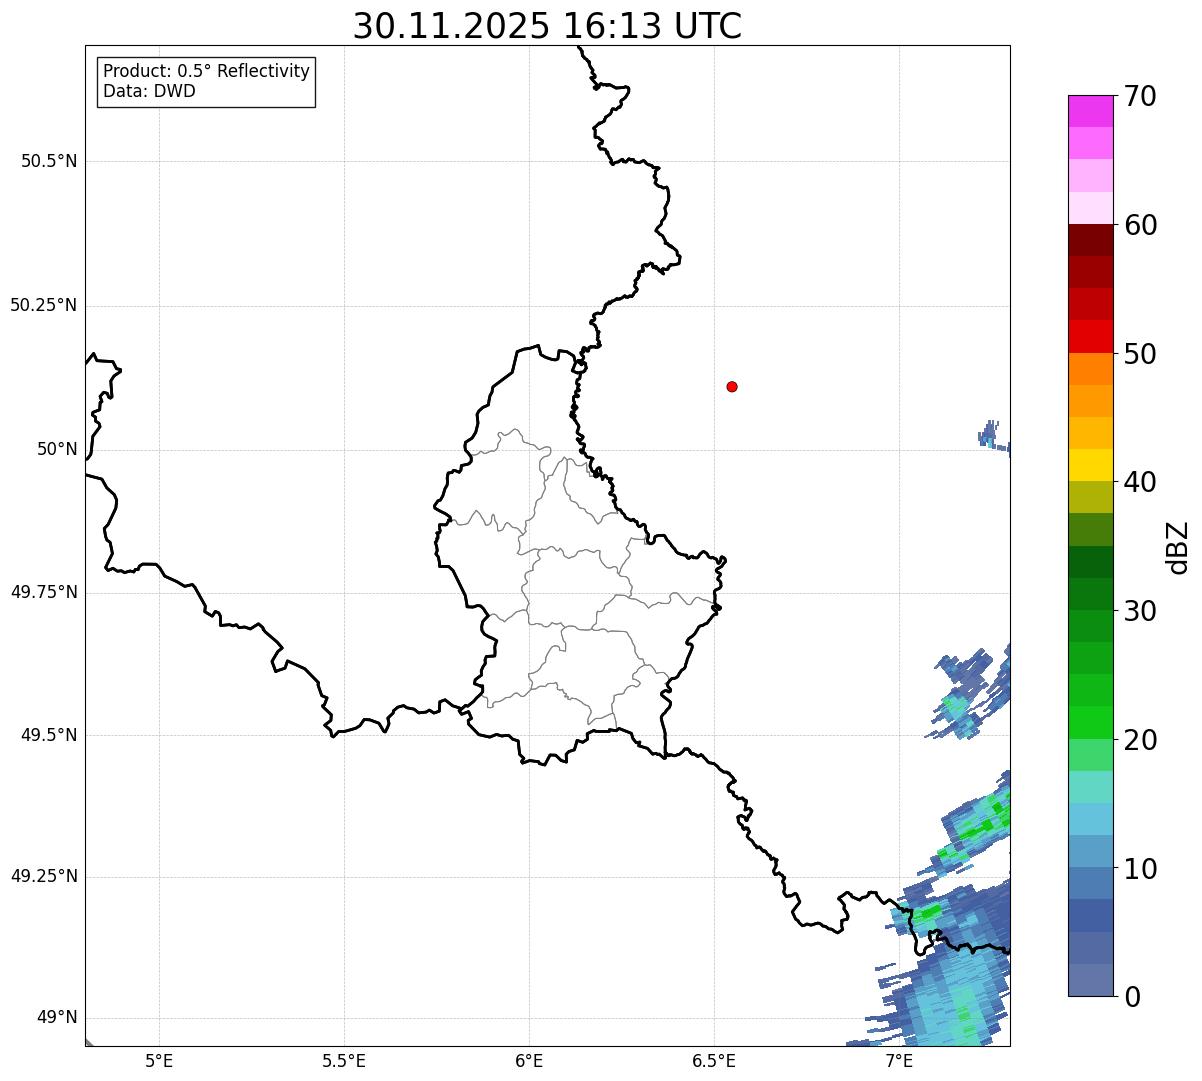Click the latitude label "49.5°N"

click(49, 735)
